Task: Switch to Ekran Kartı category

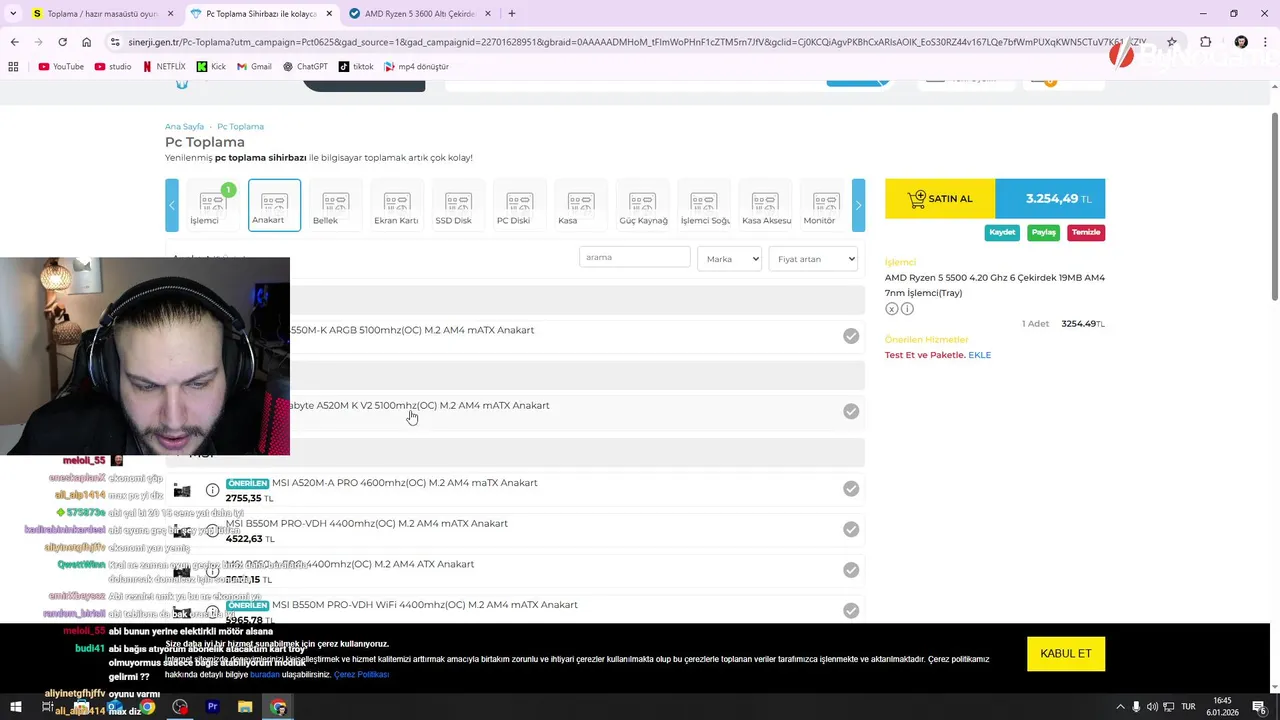Action: click(x=396, y=205)
